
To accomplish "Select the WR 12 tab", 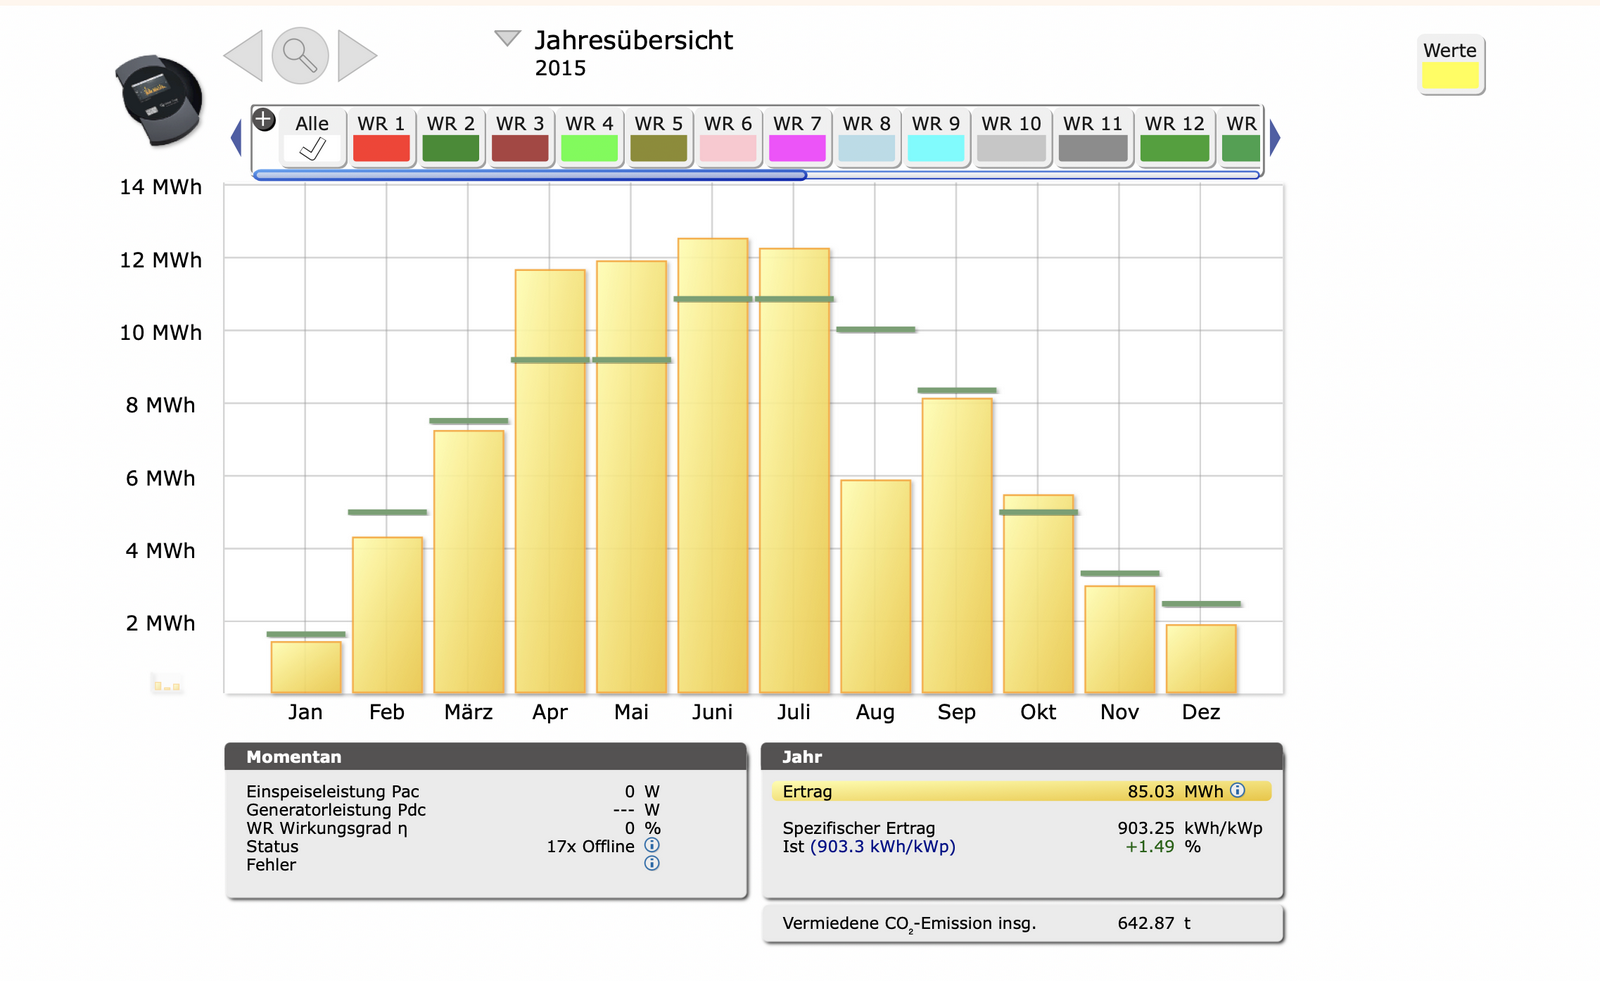I will coord(1175,138).
